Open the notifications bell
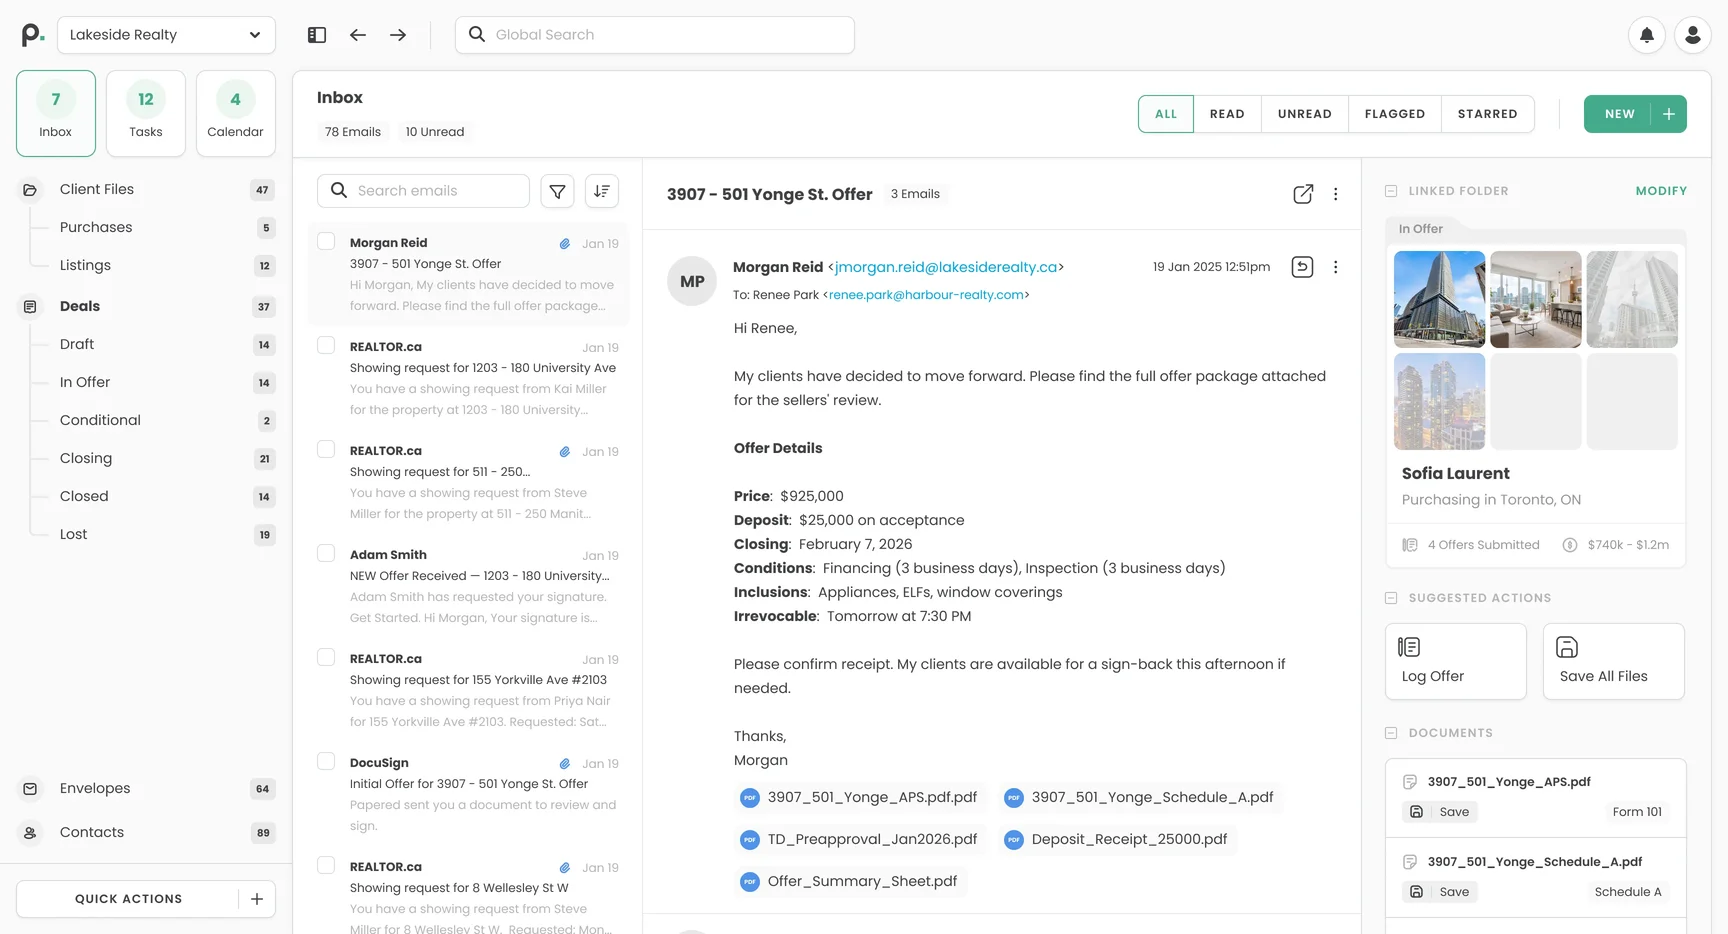This screenshot has height=934, width=1728. point(1646,34)
